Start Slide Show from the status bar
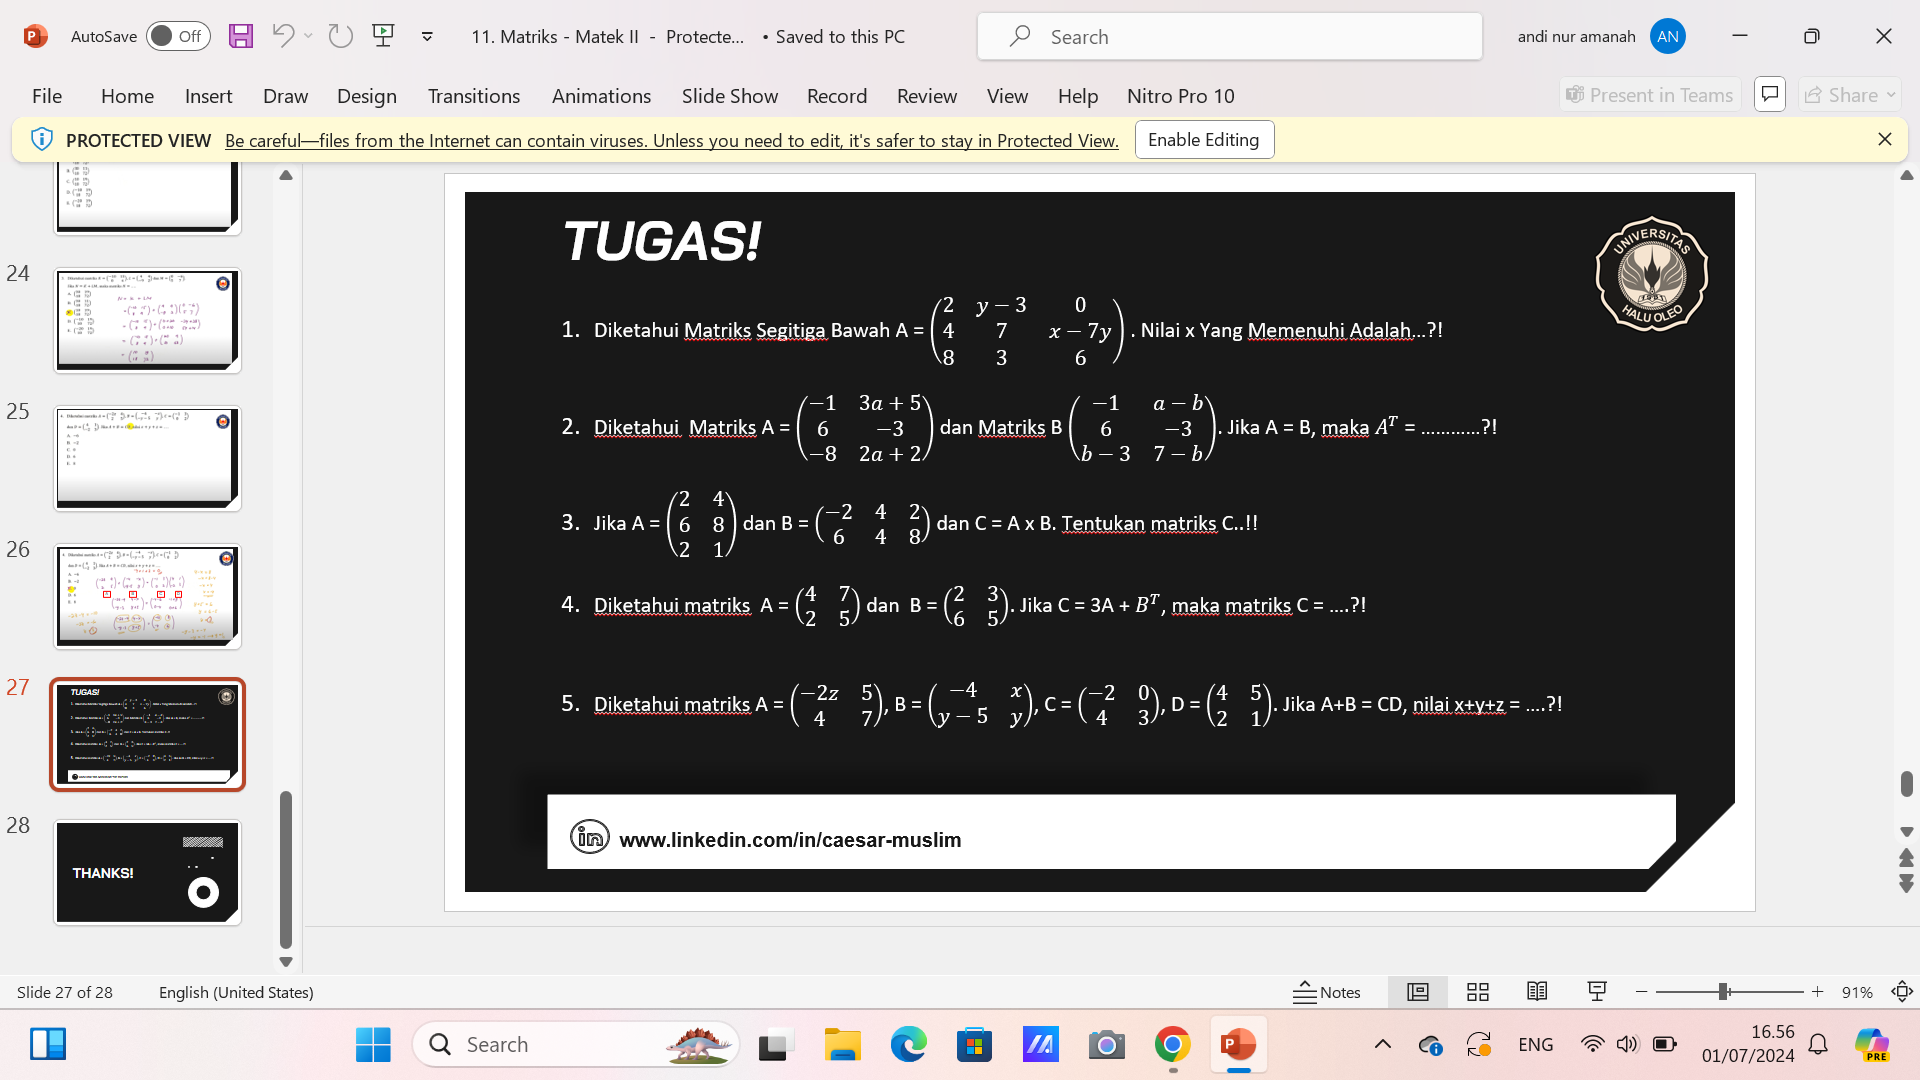This screenshot has height=1080, width=1920. click(1597, 991)
